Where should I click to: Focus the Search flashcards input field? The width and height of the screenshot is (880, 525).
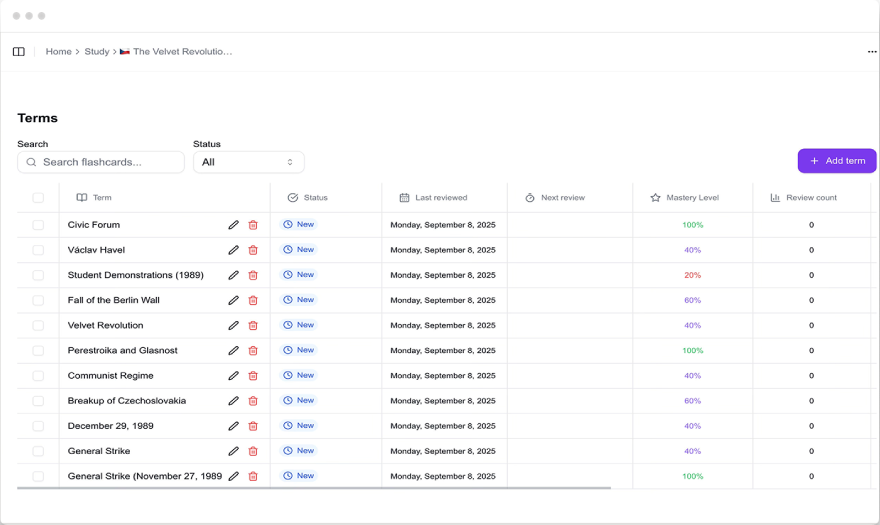(x=101, y=162)
